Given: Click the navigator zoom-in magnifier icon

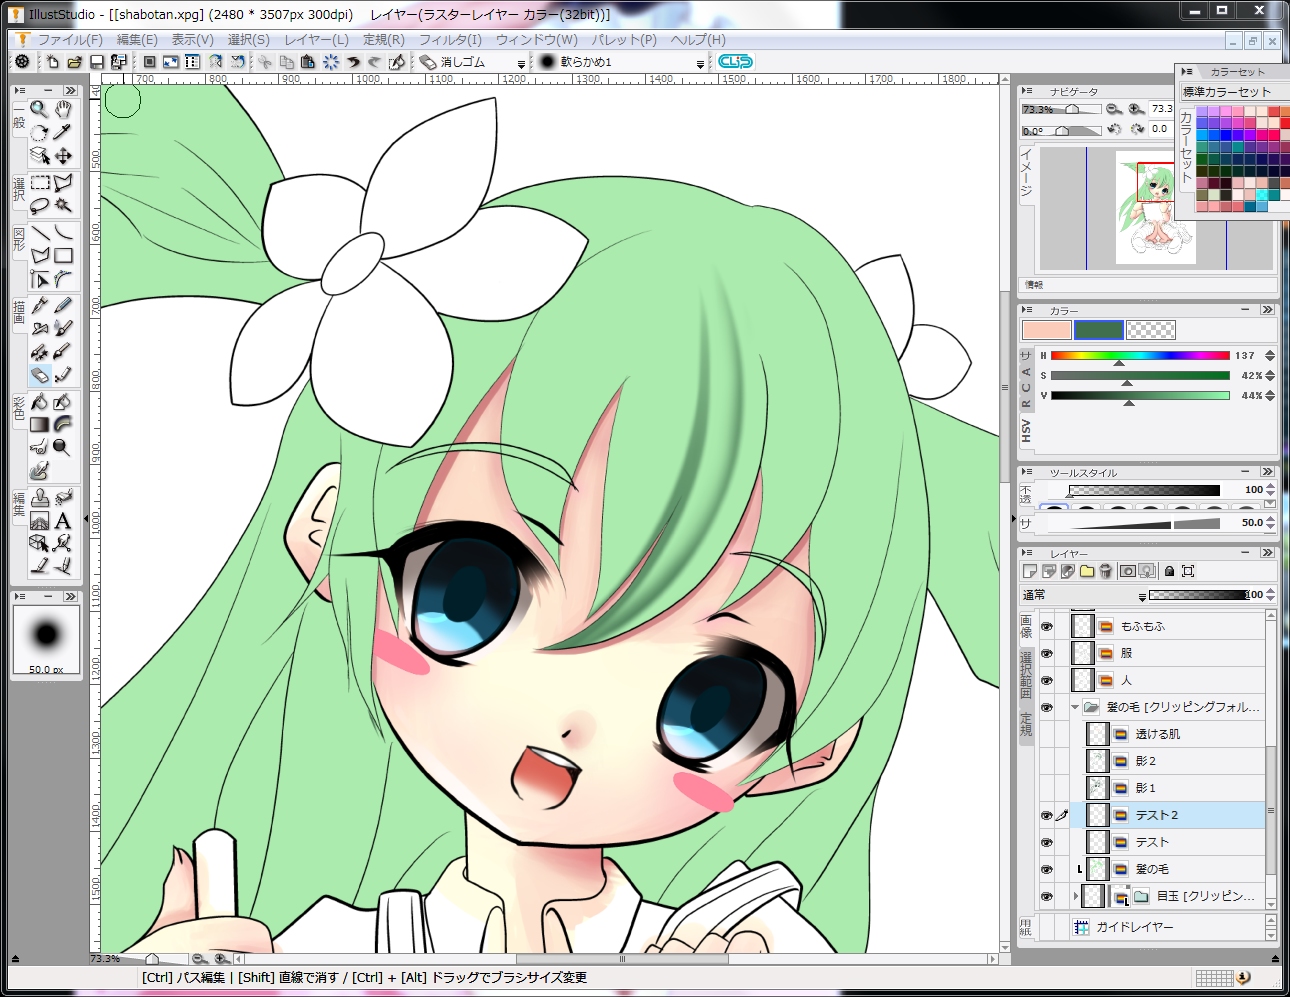Looking at the screenshot, I should [1135, 109].
